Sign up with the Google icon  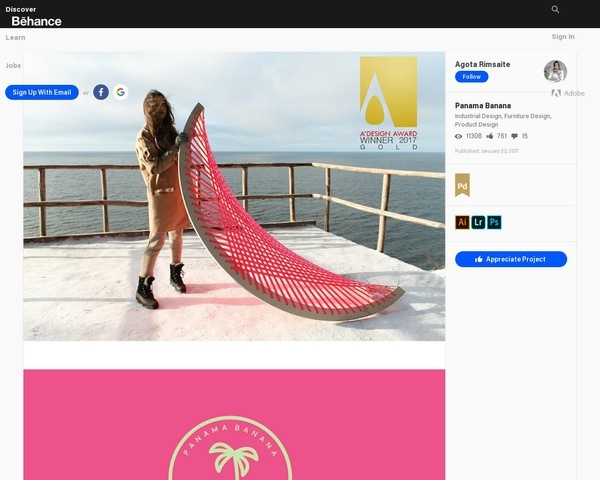121,92
